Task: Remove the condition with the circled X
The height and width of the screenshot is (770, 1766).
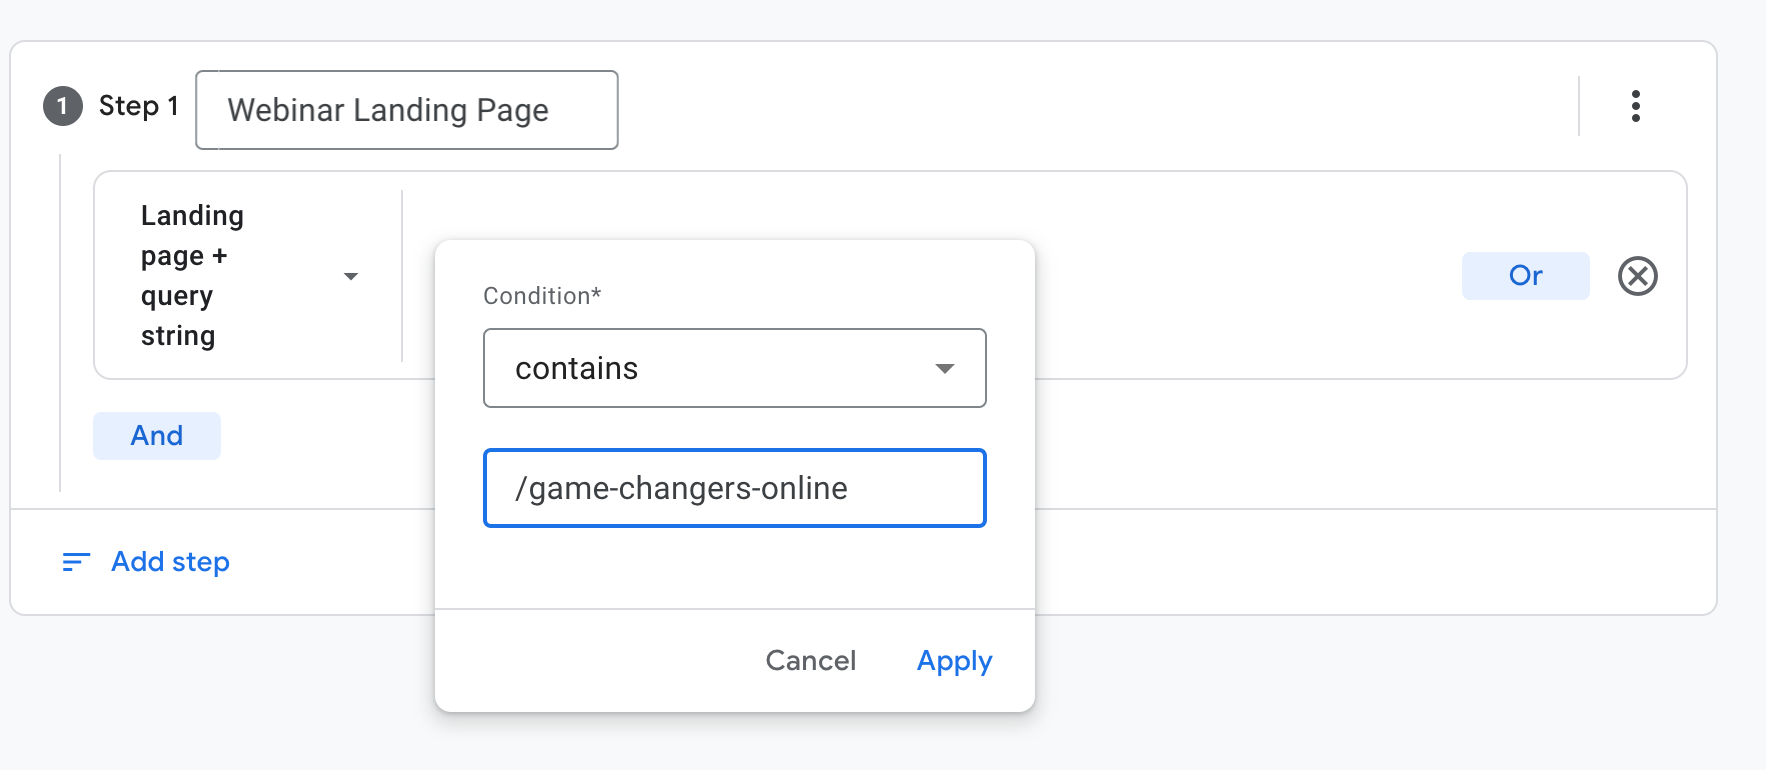Action: pos(1638,276)
